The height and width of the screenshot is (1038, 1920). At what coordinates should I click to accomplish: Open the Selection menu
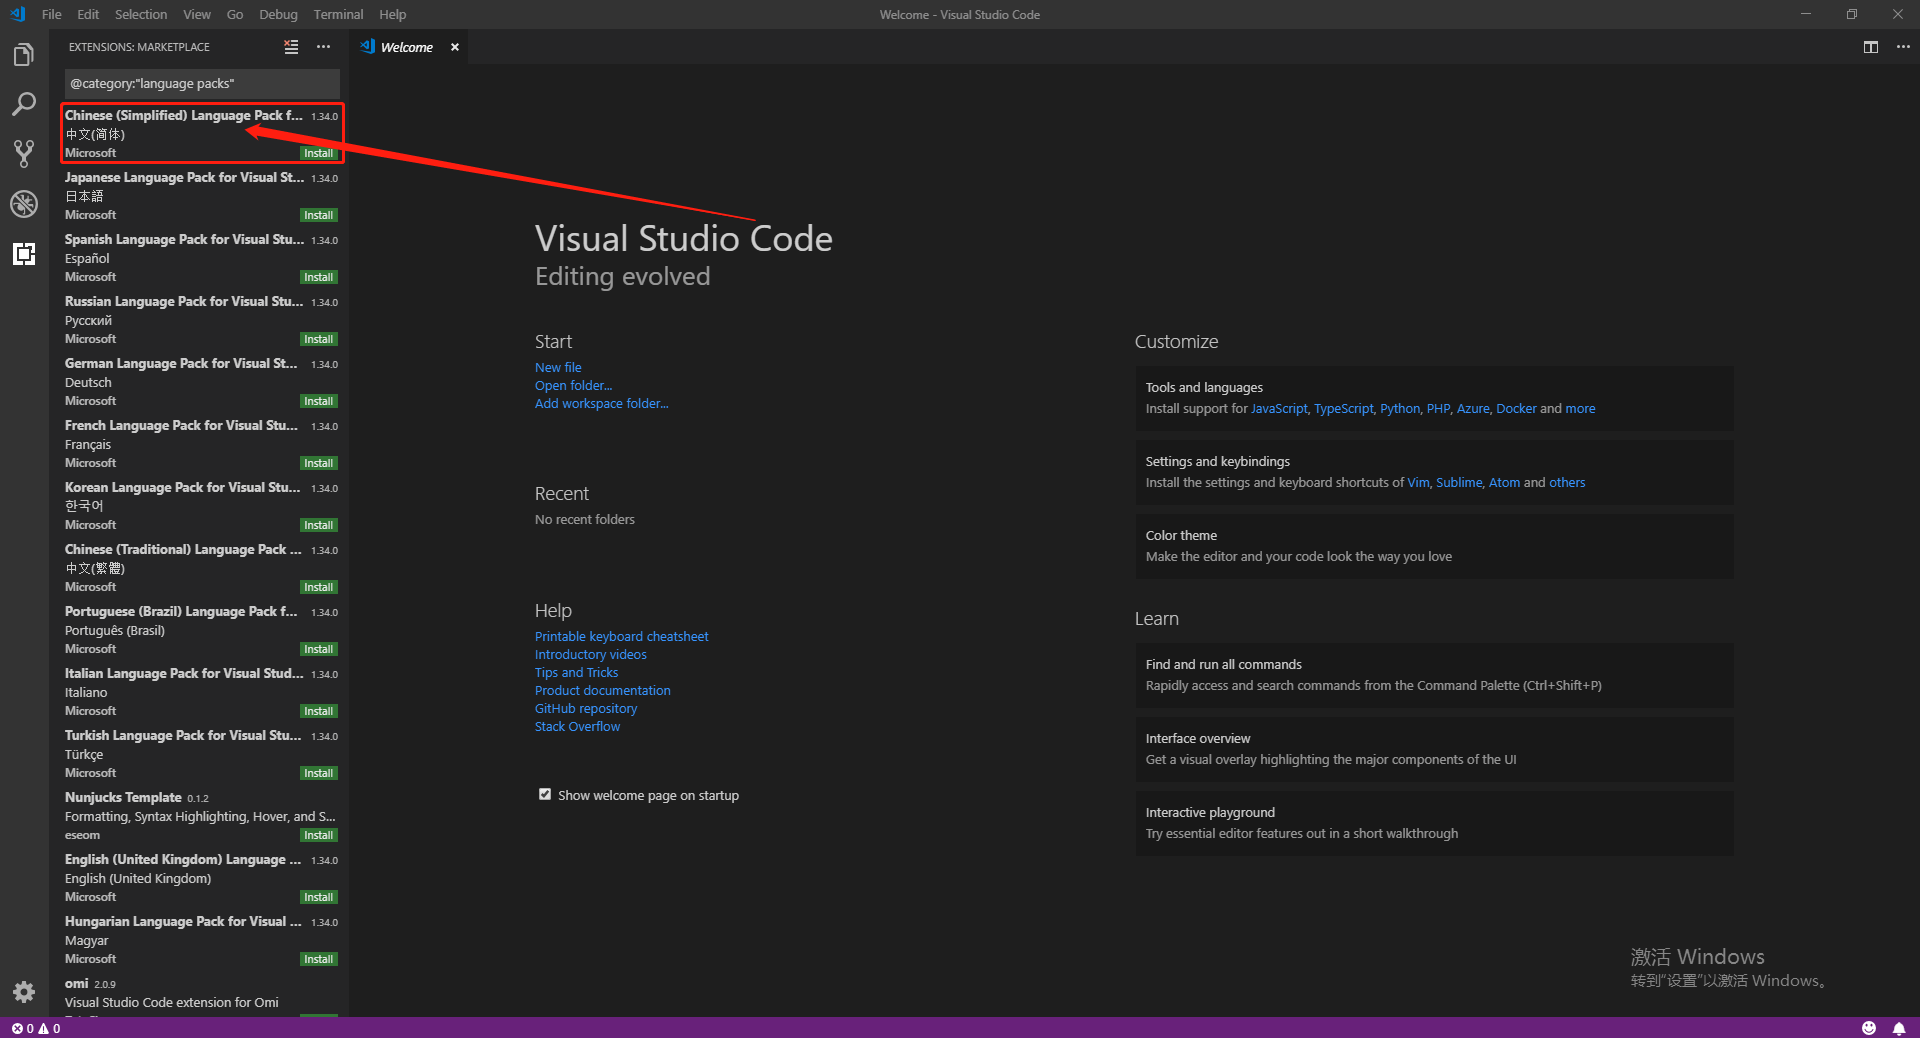click(141, 14)
